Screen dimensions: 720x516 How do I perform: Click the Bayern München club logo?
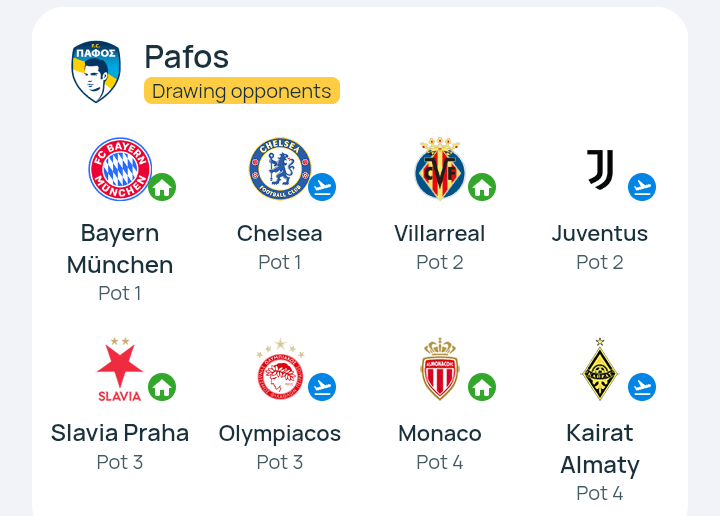(120, 169)
